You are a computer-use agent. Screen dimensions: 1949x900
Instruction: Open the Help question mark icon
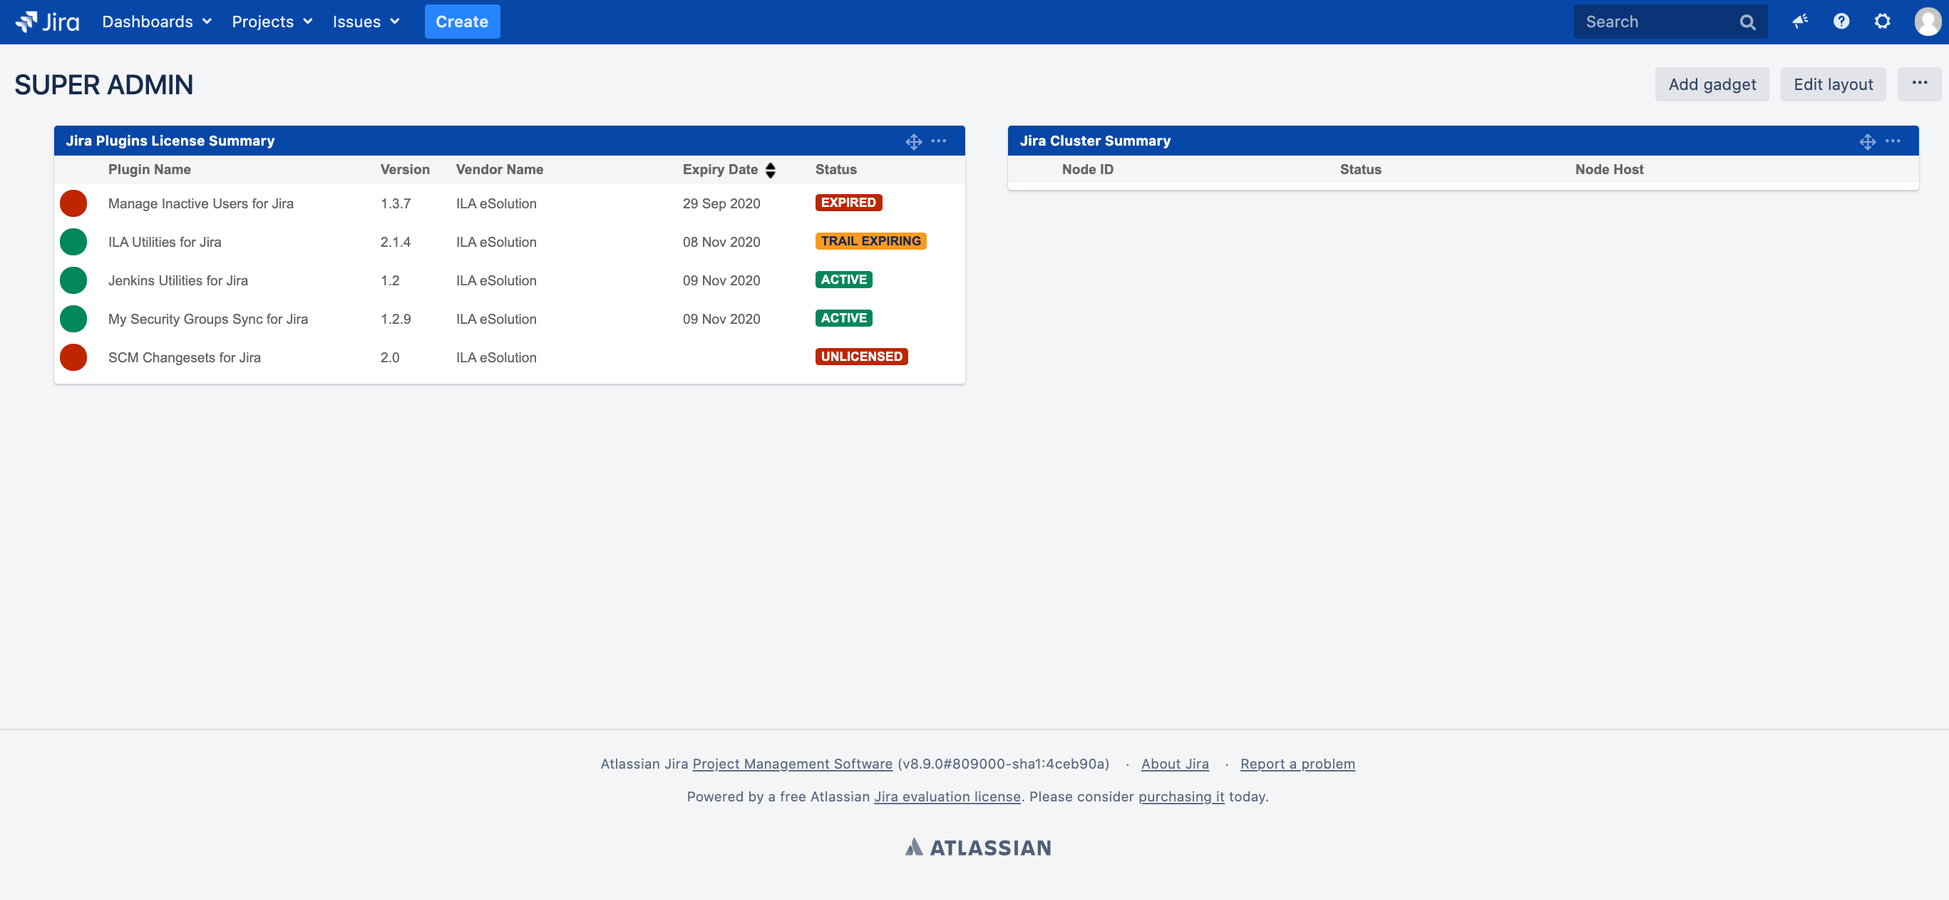click(1841, 21)
